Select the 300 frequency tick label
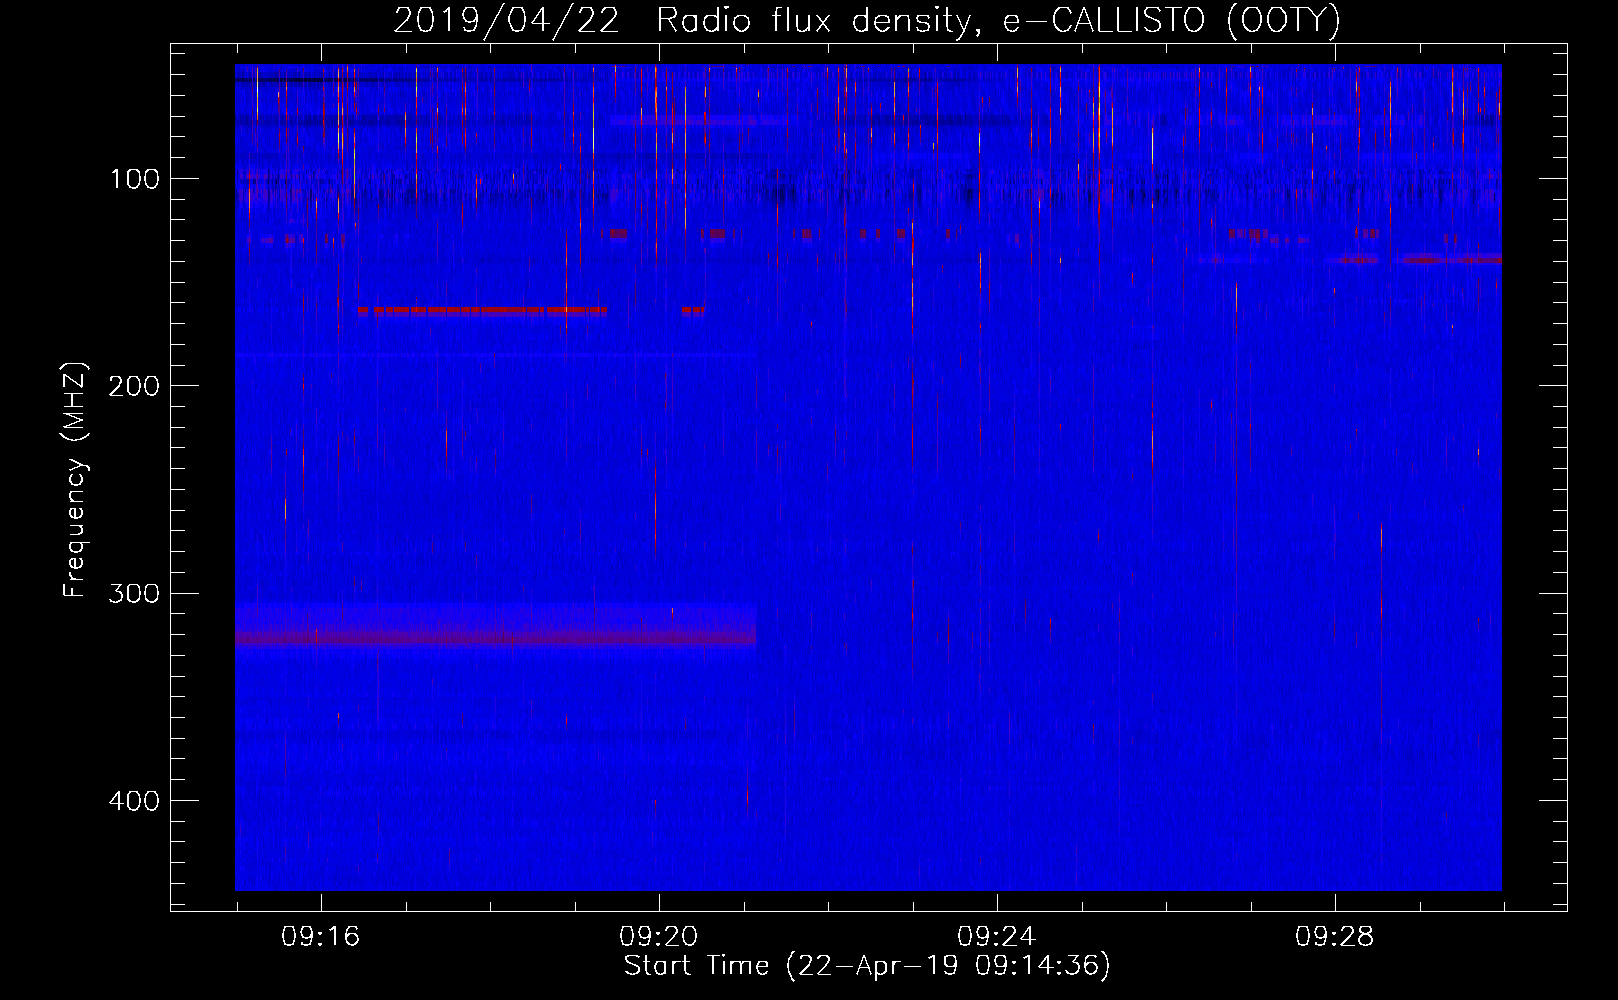The width and height of the screenshot is (1618, 1000). 134,593
